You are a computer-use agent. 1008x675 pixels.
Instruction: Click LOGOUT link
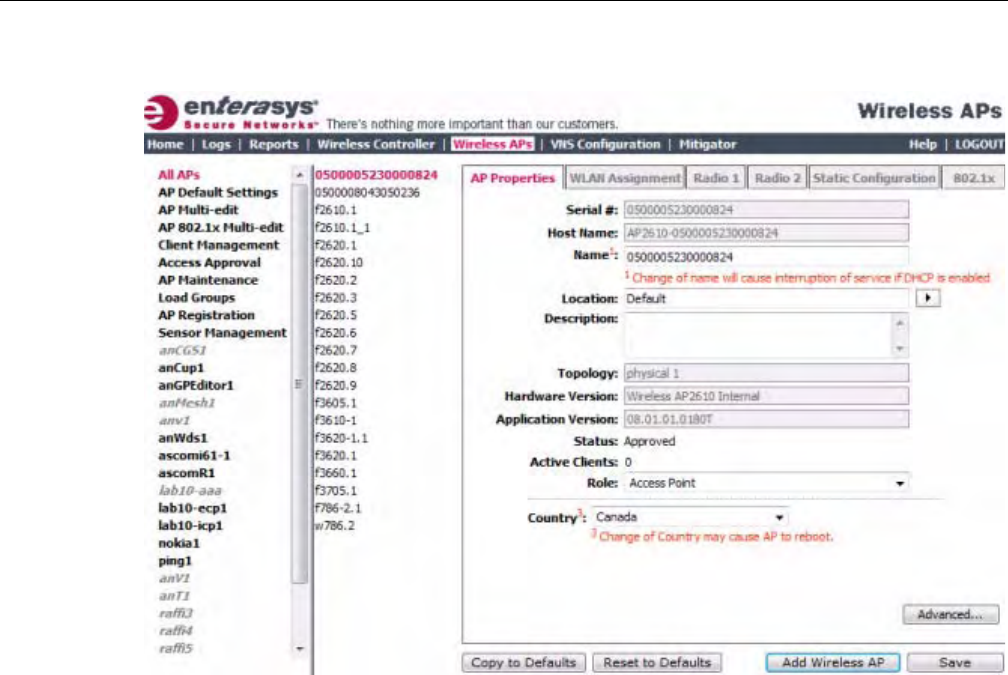(x=979, y=145)
